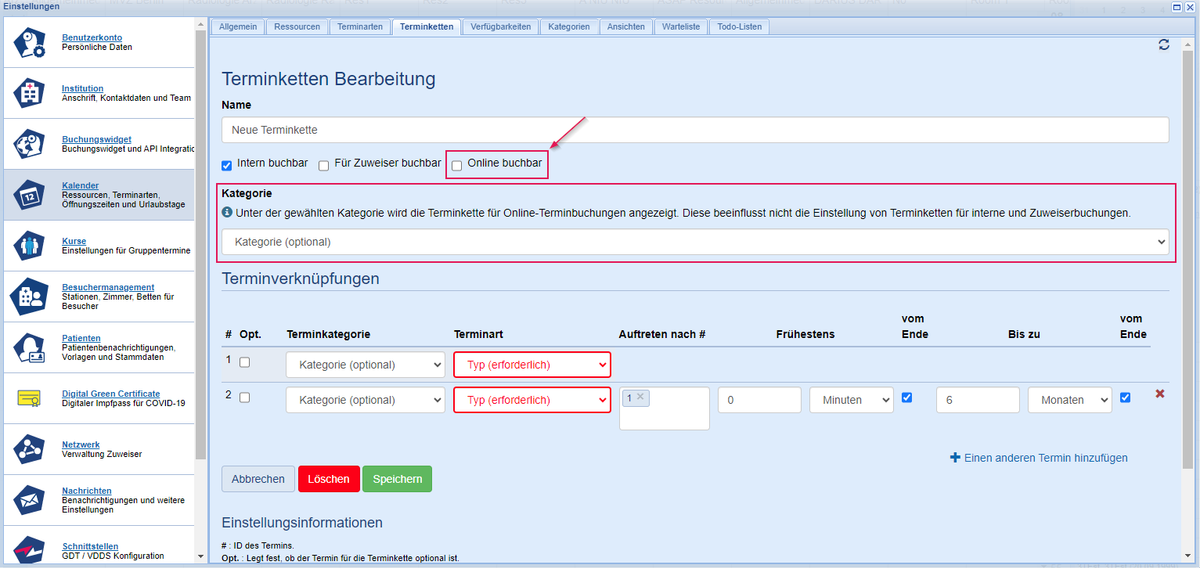Open the Netzwerk link
This screenshot has width=1200, height=568.
pos(81,444)
